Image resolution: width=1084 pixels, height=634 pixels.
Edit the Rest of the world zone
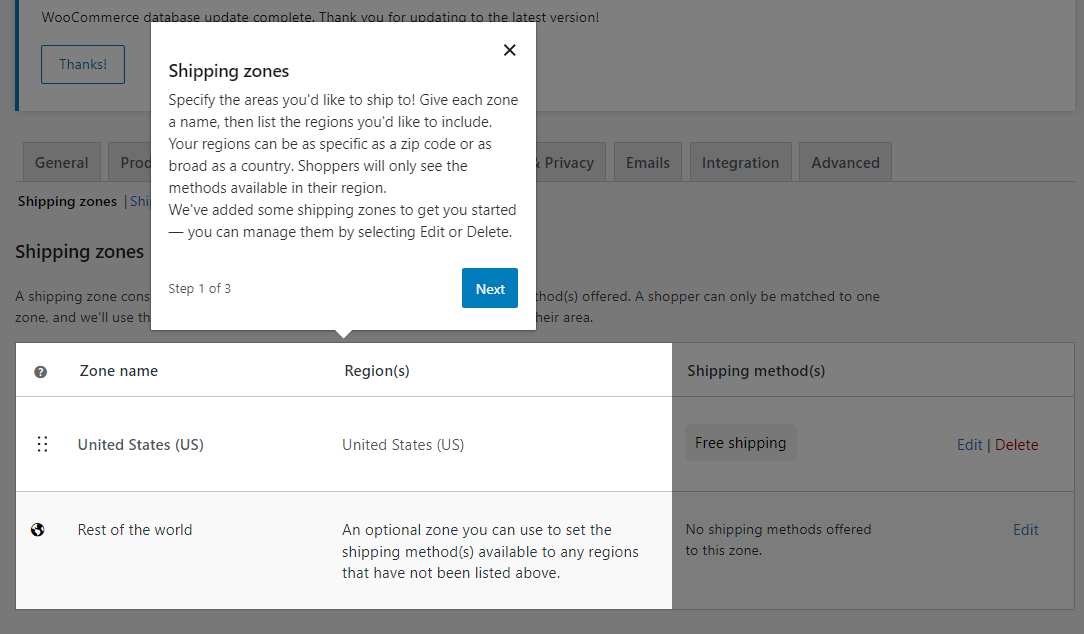tap(1025, 529)
